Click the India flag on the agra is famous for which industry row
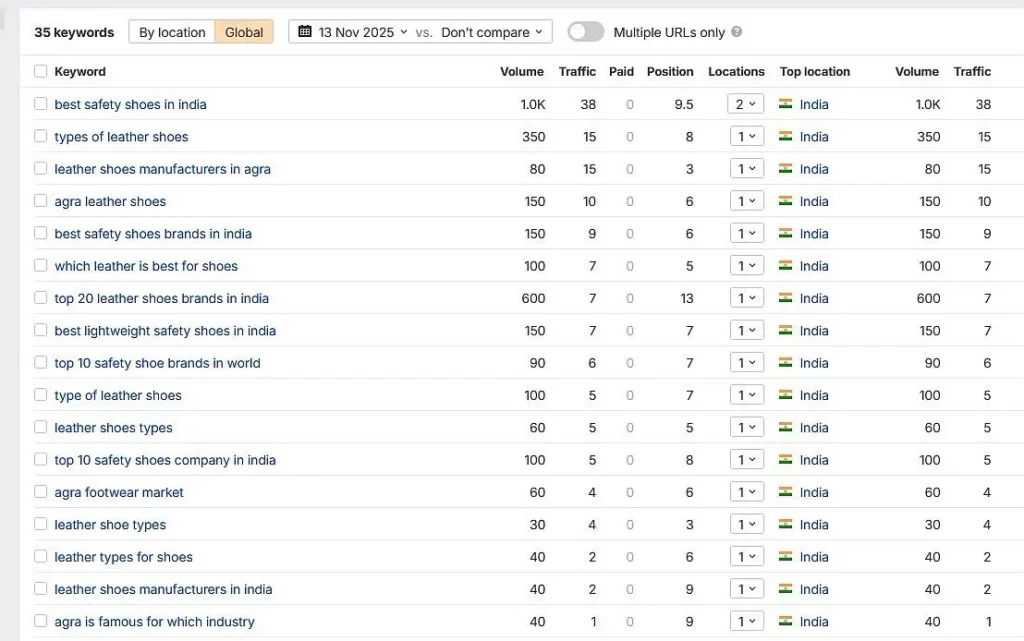 786,621
